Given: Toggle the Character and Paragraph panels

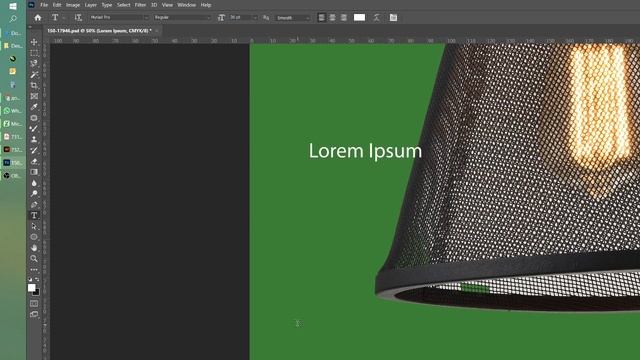Looking at the screenshot, I should coord(393,18).
